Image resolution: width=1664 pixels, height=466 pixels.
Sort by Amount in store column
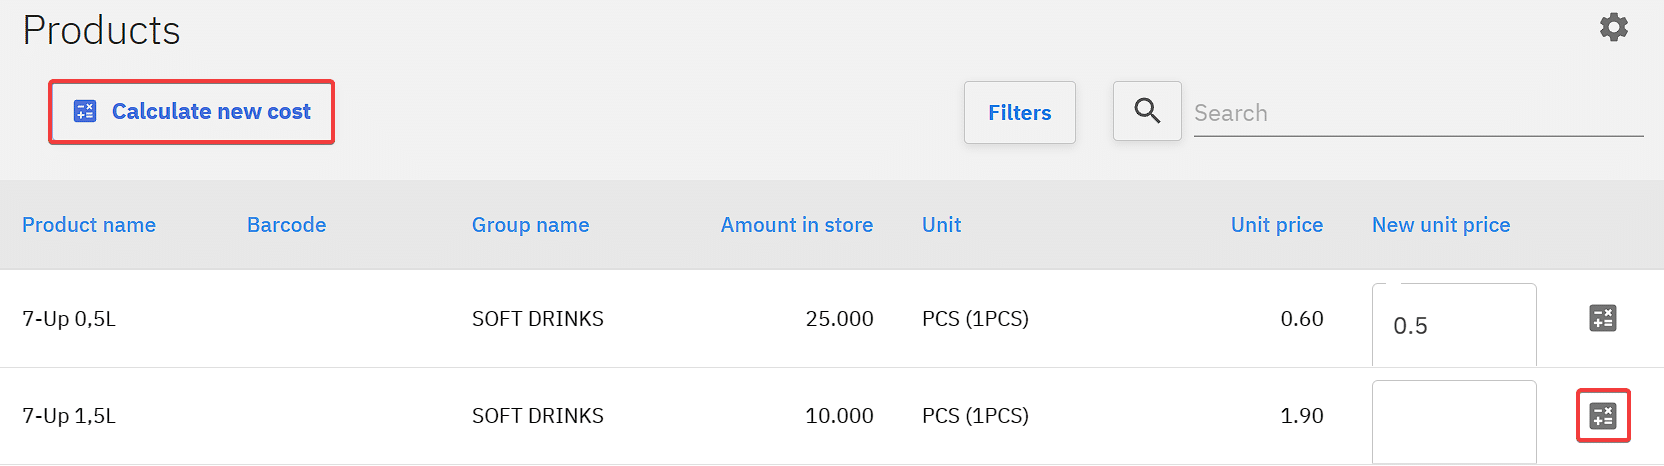tap(796, 225)
